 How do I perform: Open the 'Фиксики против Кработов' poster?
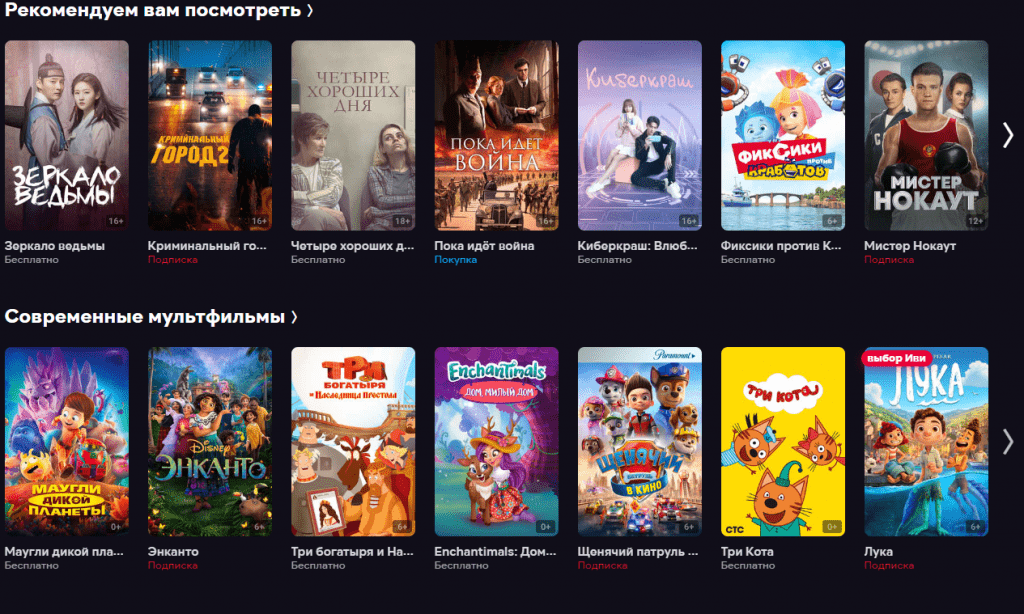[783, 135]
